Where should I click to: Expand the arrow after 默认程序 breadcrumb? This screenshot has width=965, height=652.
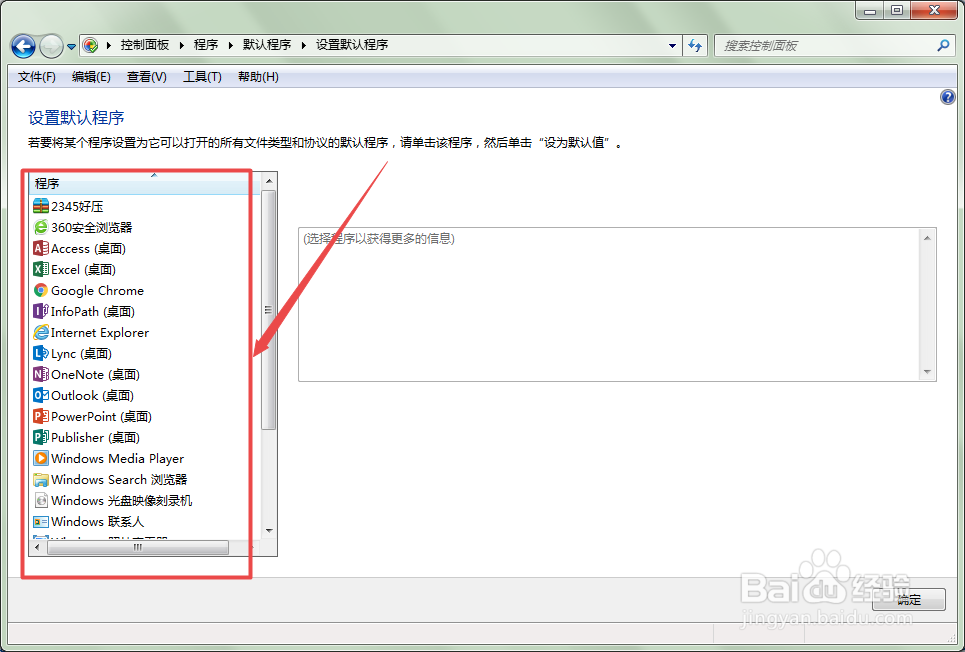[x=303, y=45]
